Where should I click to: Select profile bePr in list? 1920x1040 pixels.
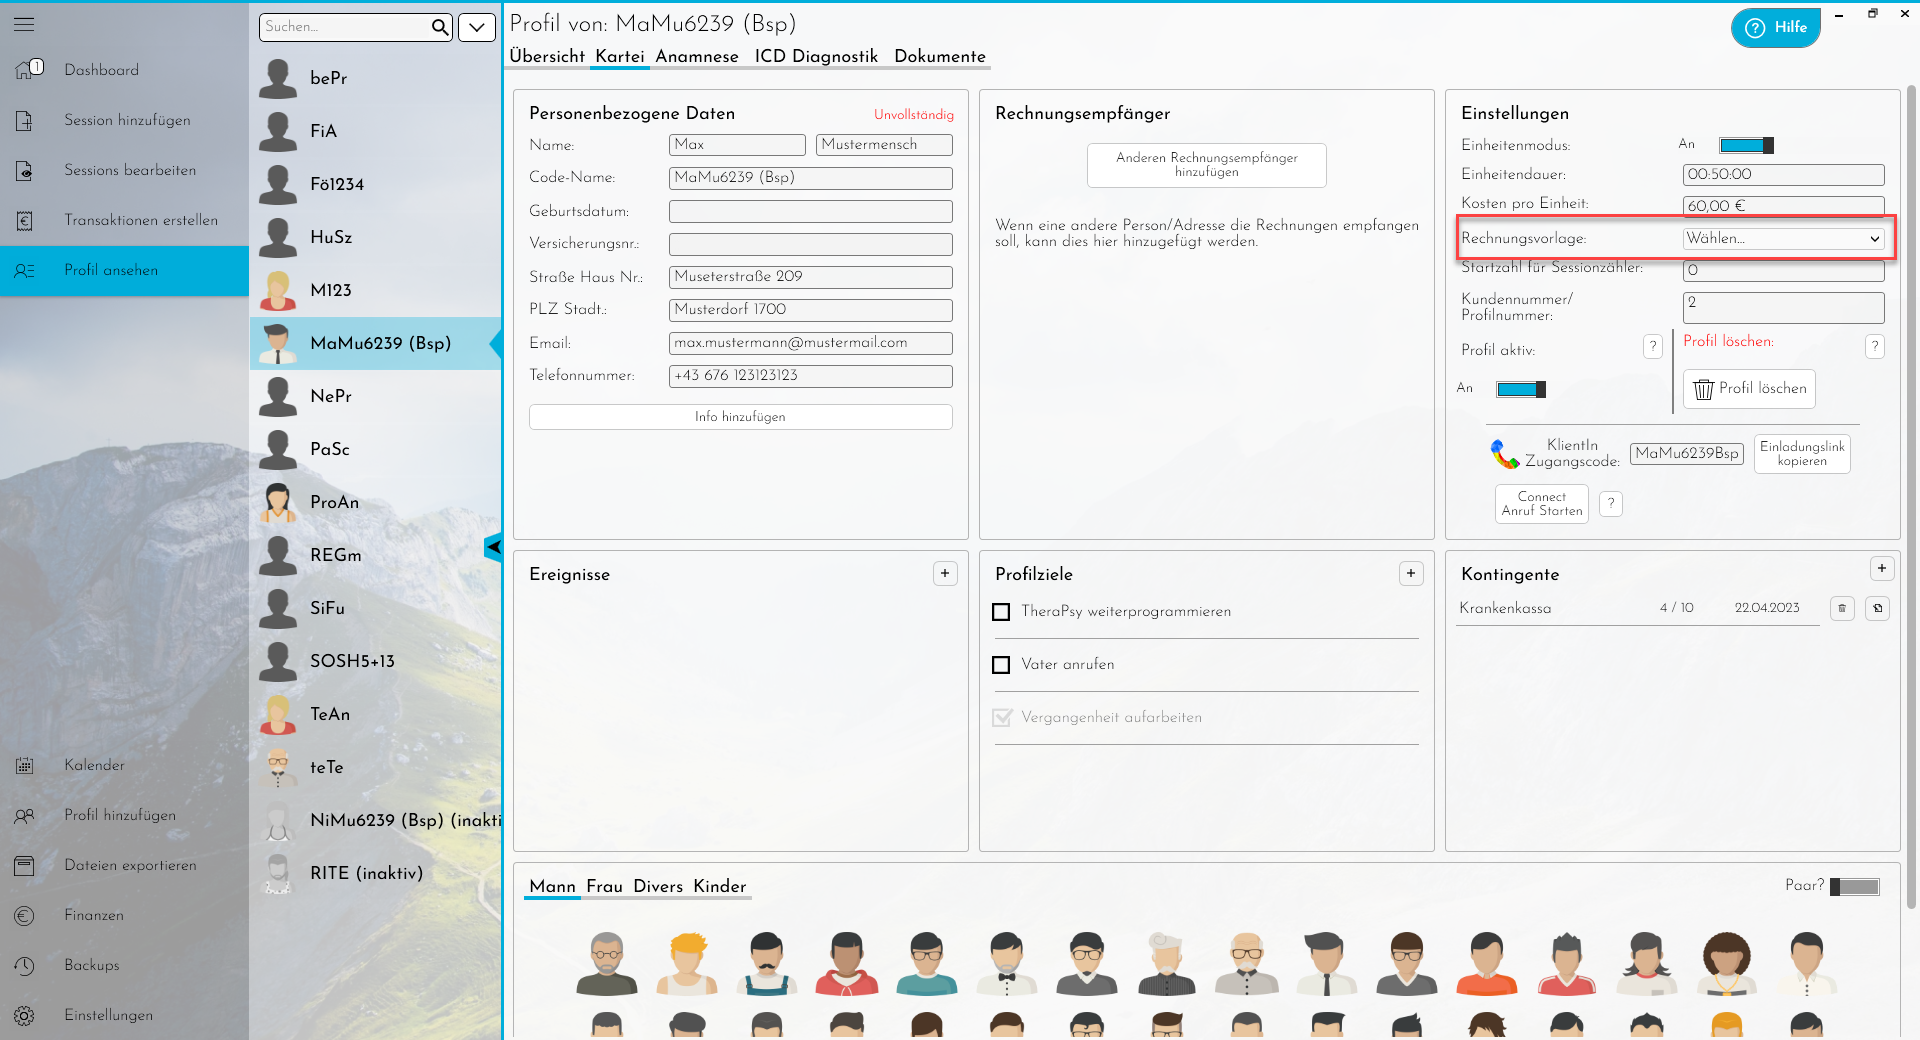[x=375, y=78]
